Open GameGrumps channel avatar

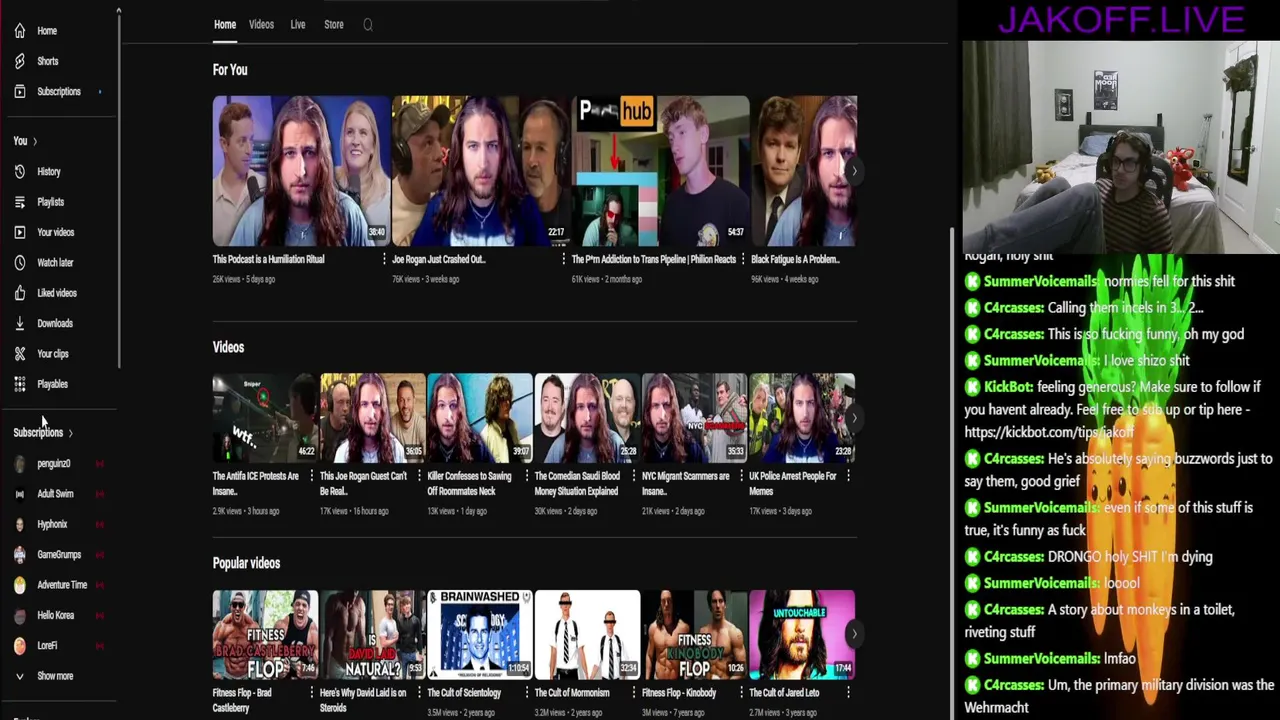[x=19, y=555]
